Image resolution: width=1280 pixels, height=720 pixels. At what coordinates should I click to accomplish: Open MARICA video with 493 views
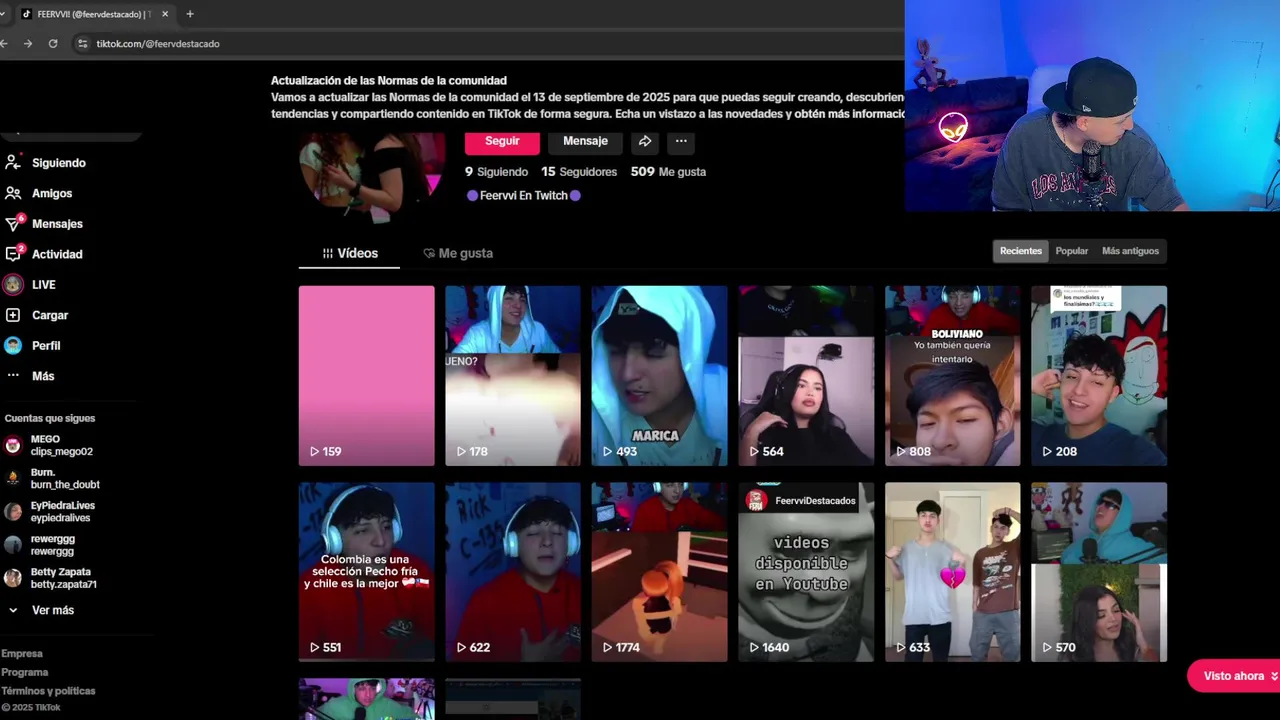point(660,376)
